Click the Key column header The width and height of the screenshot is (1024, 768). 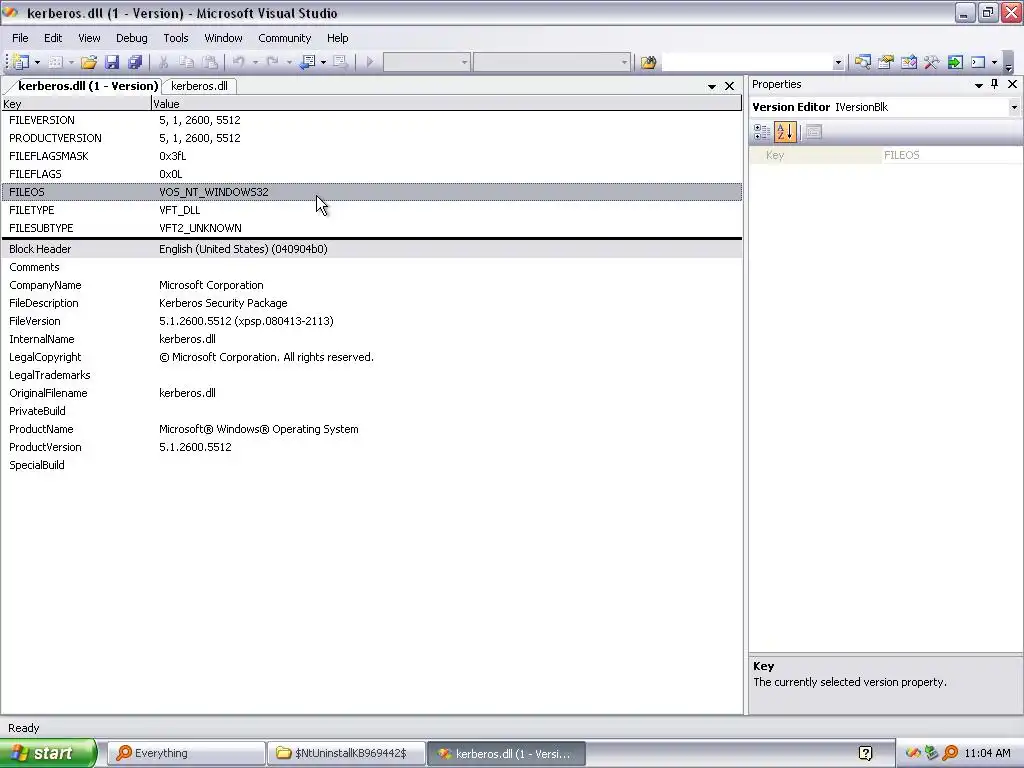click(x=76, y=104)
